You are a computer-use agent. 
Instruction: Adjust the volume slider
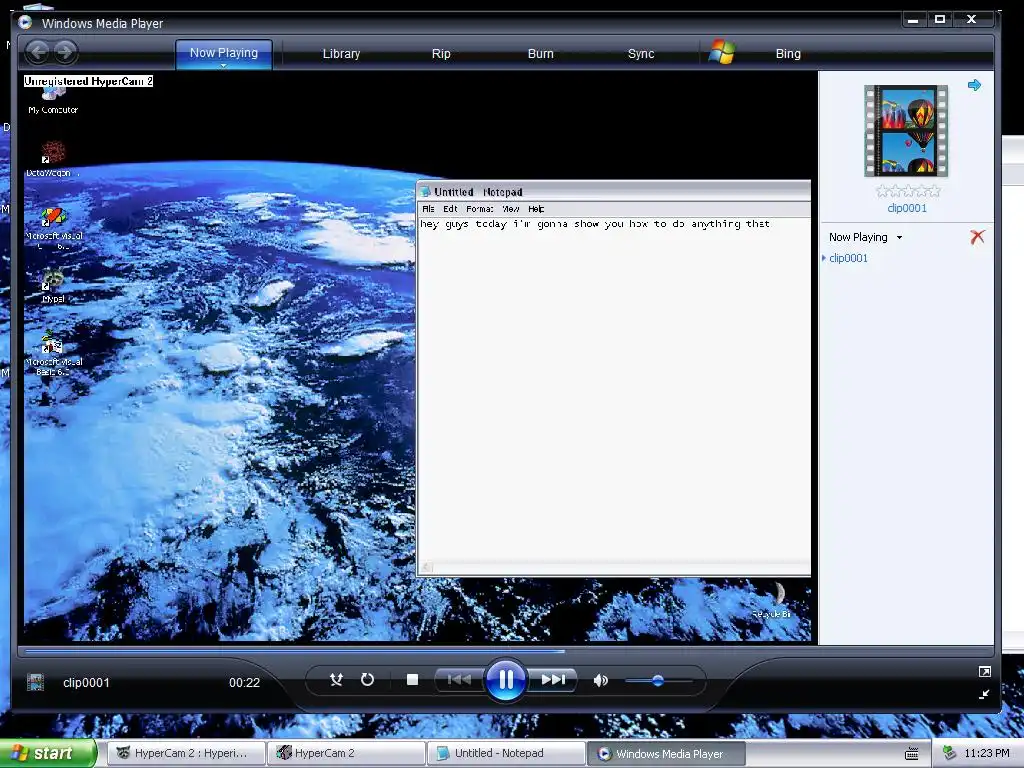pyautogui.click(x=658, y=680)
